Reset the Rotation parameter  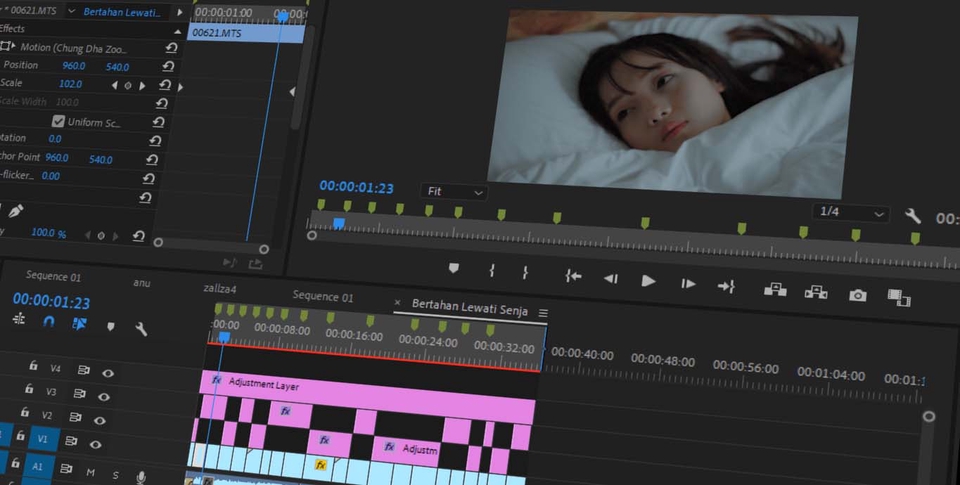point(155,141)
